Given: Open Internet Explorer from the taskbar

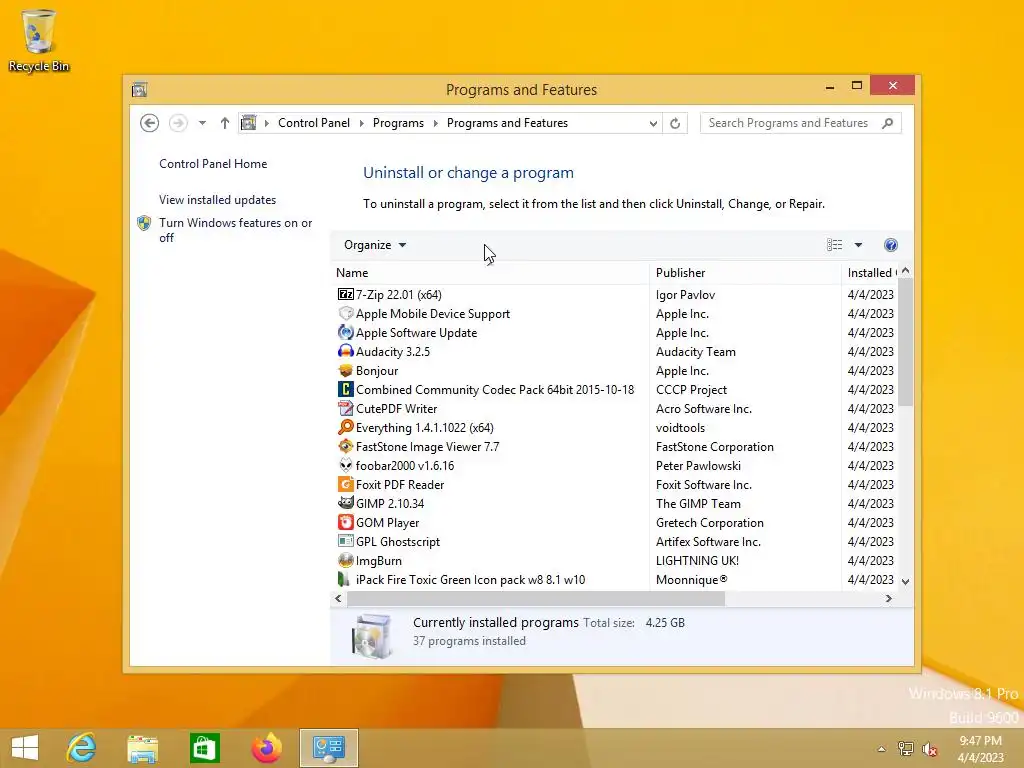Looking at the screenshot, I should (x=82, y=748).
